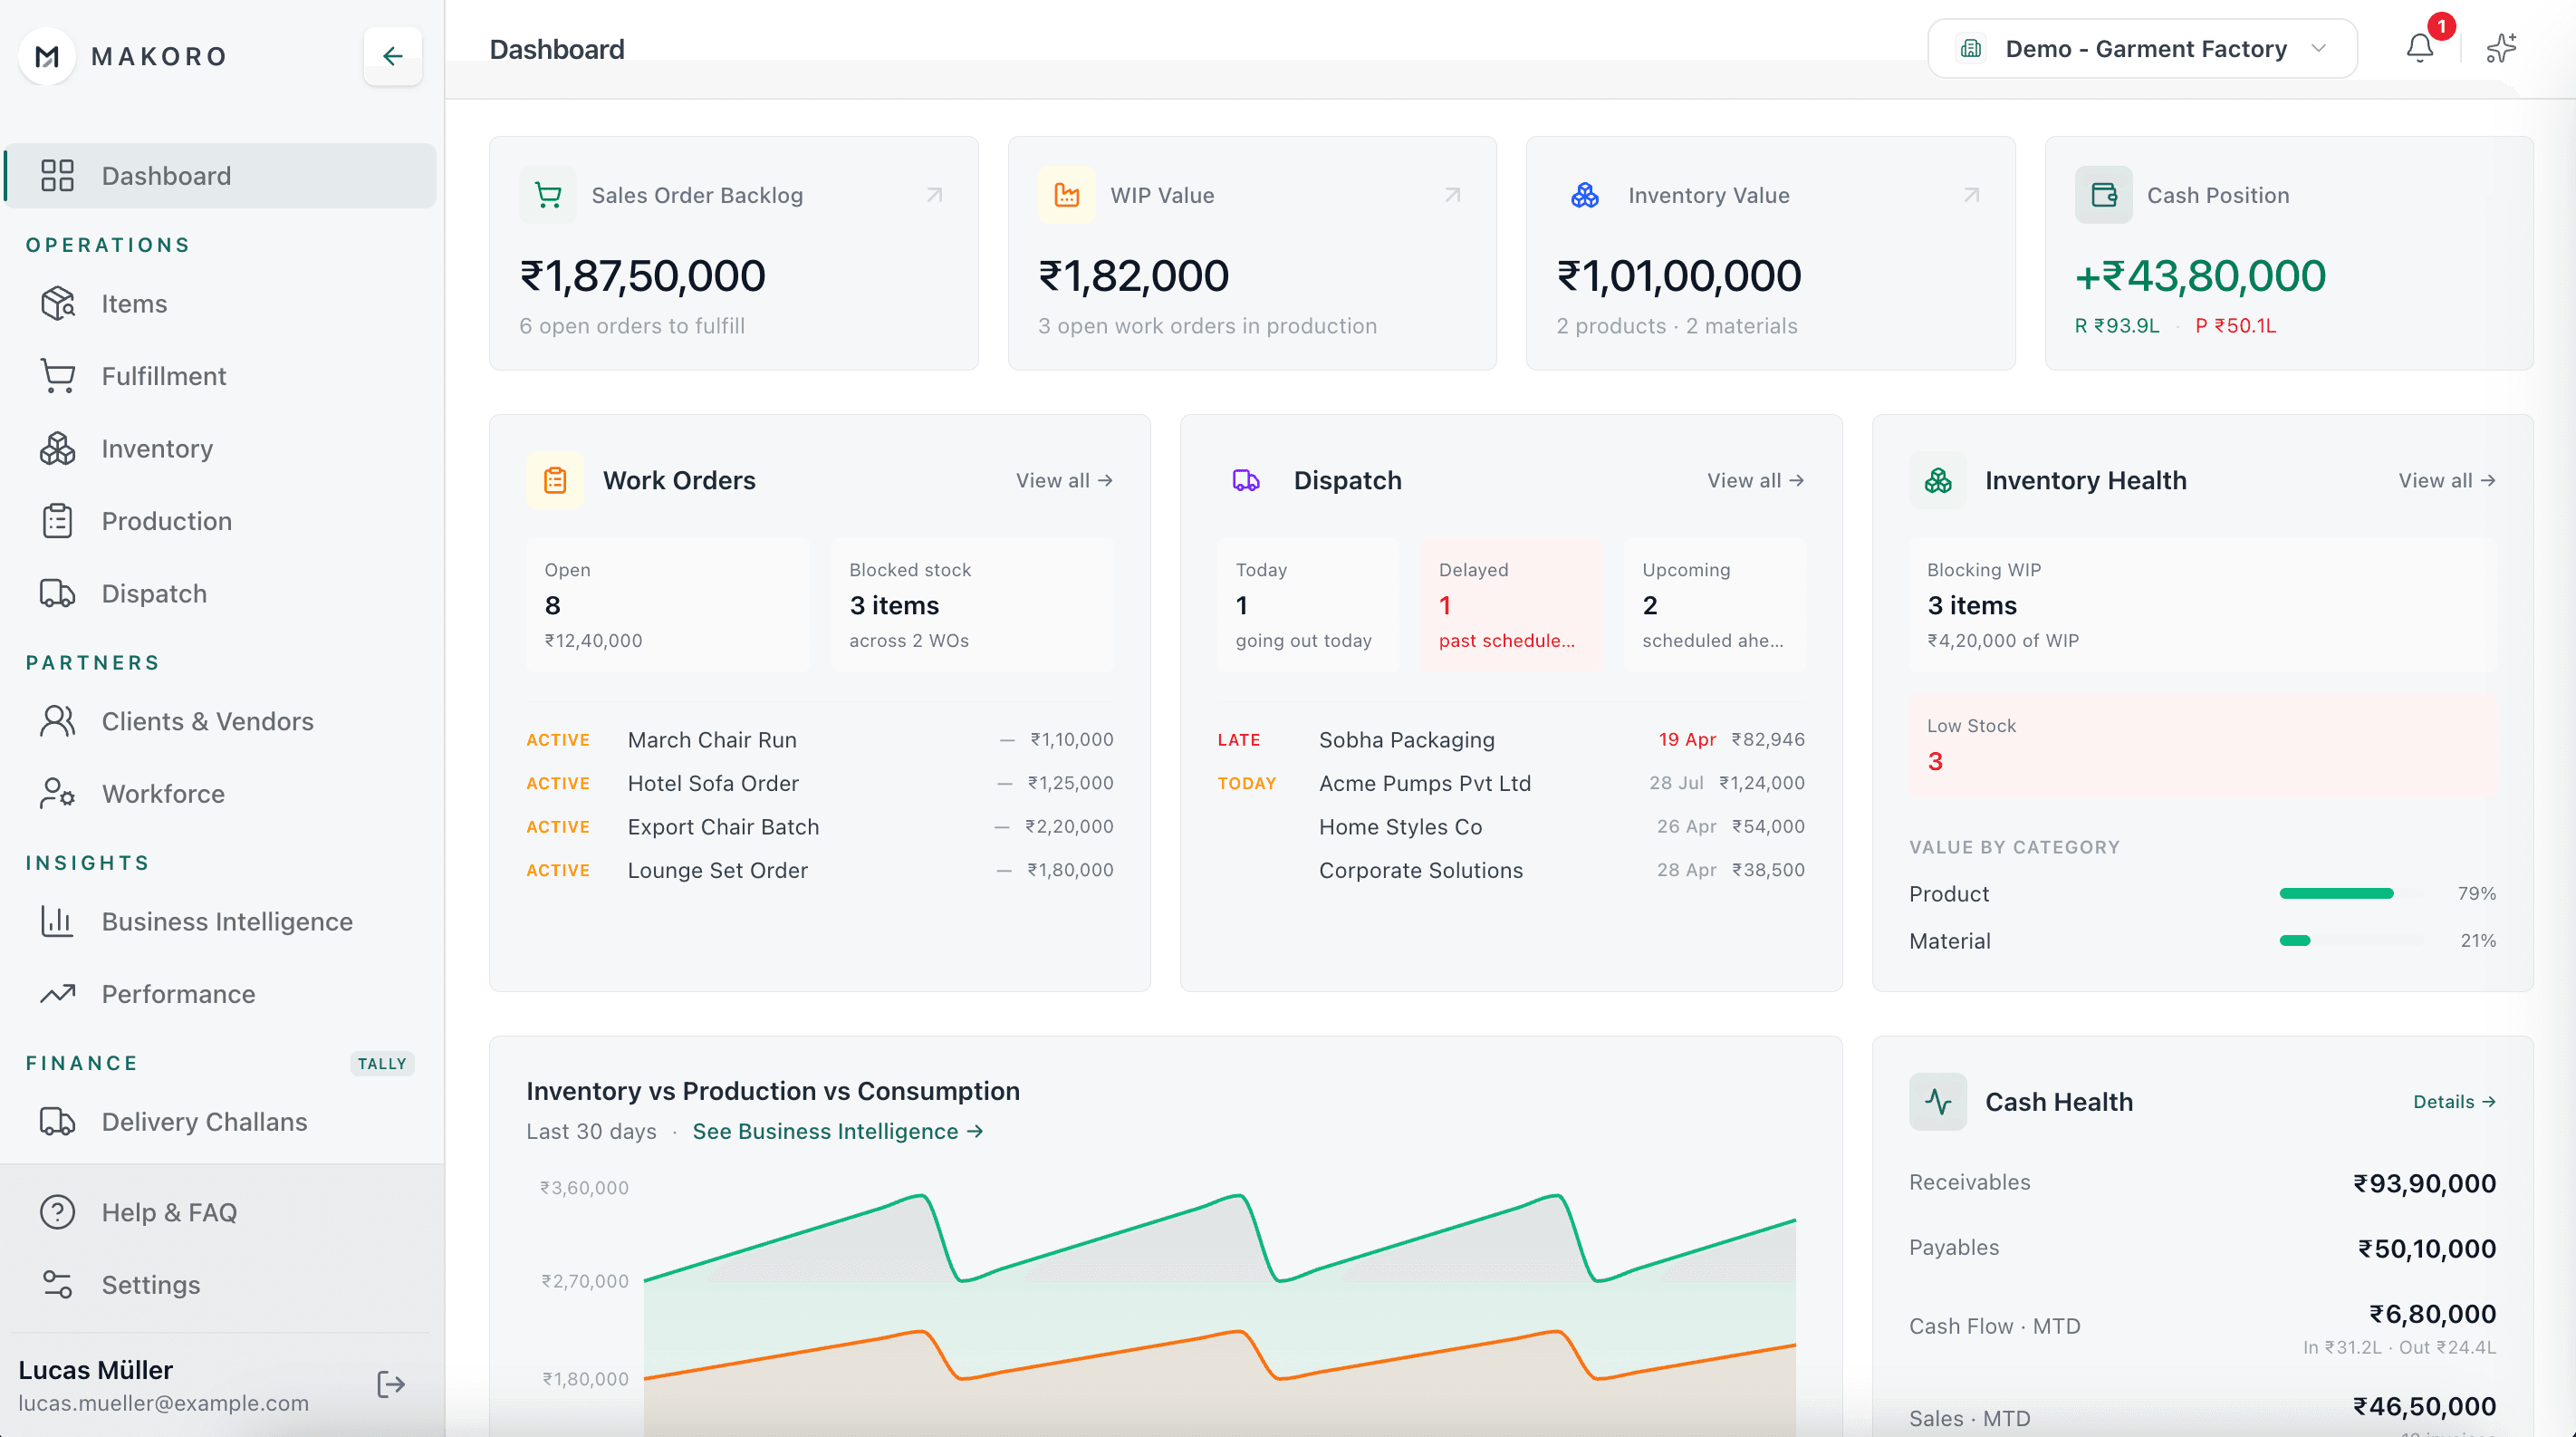The image size is (2576, 1437).
Task: Click the Delayed dispatch tile
Action: pos(1511,605)
